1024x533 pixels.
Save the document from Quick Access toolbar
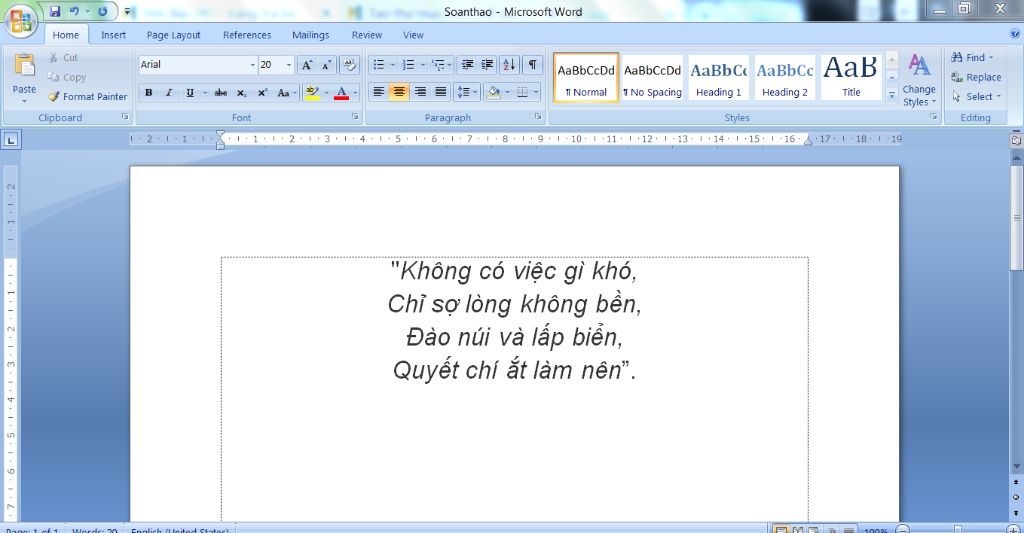click(x=55, y=12)
